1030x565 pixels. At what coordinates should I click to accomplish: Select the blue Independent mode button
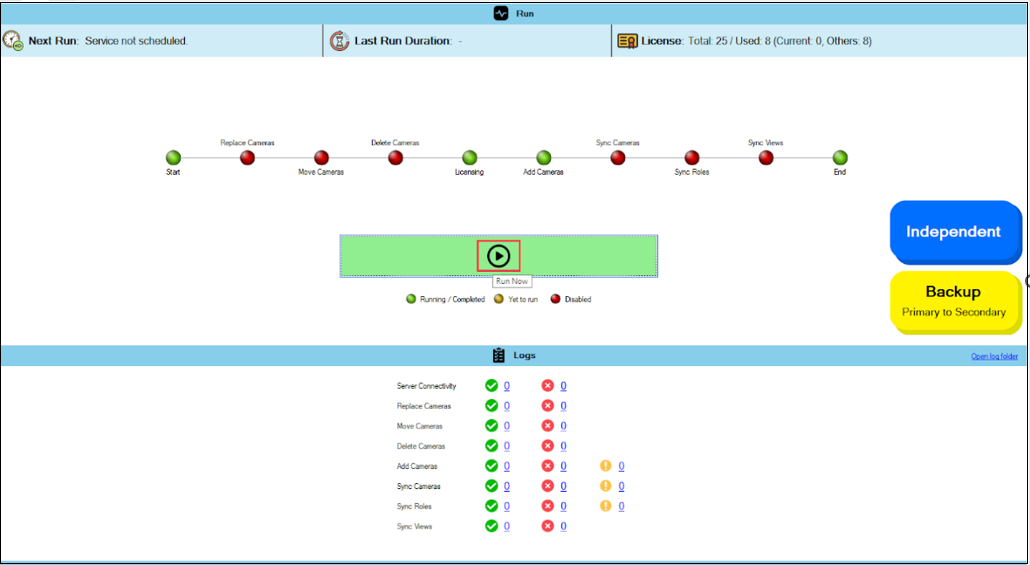(x=952, y=232)
